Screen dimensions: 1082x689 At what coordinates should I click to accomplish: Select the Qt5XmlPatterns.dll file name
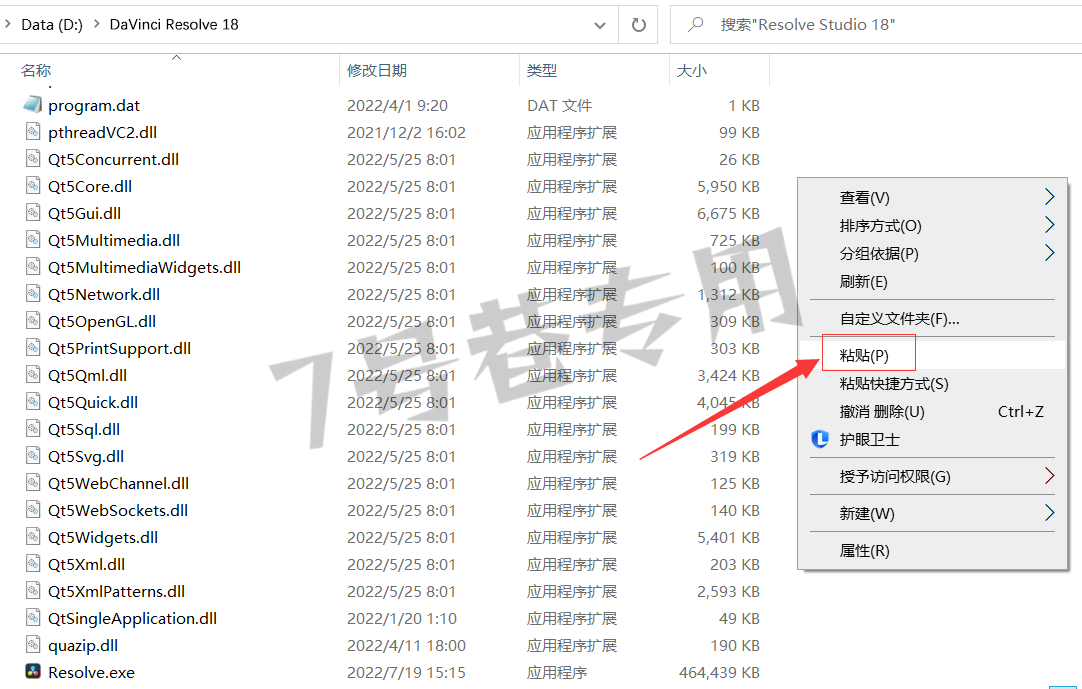pos(117,591)
